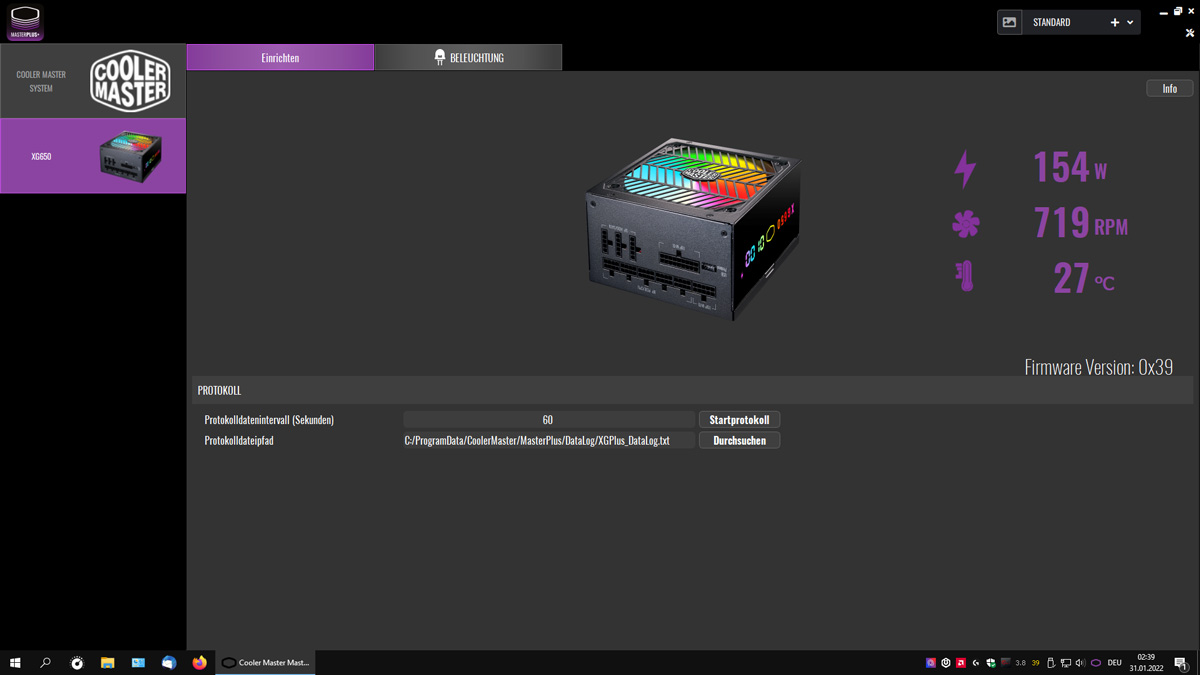Click the DEU language indicator
The image size is (1200, 675).
(1114, 663)
